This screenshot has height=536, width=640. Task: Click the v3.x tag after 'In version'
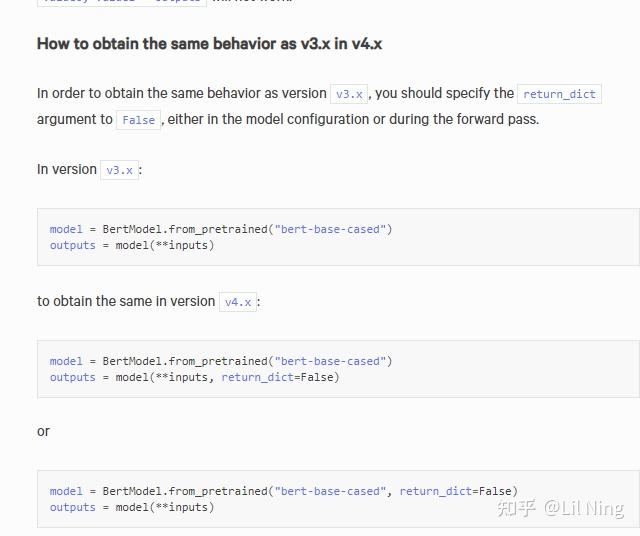pyautogui.click(x=120, y=170)
